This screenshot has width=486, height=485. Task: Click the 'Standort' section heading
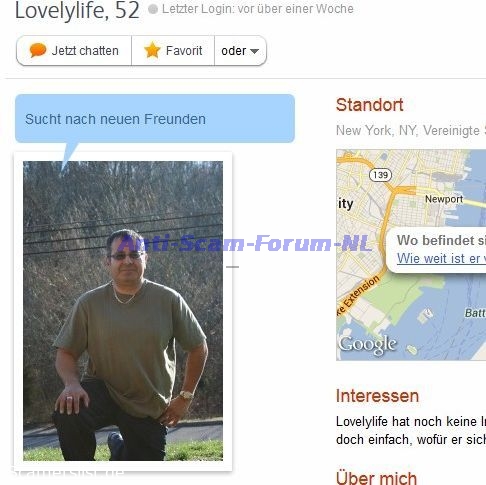(370, 105)
